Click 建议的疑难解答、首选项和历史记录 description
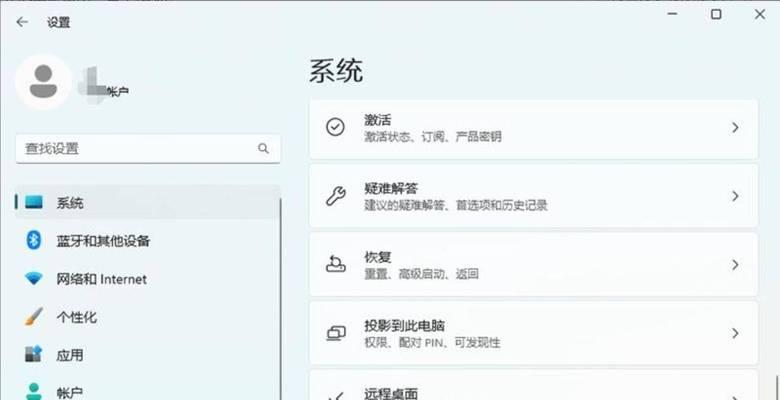This screenshot has height=400, width=780. pos(456,205)
